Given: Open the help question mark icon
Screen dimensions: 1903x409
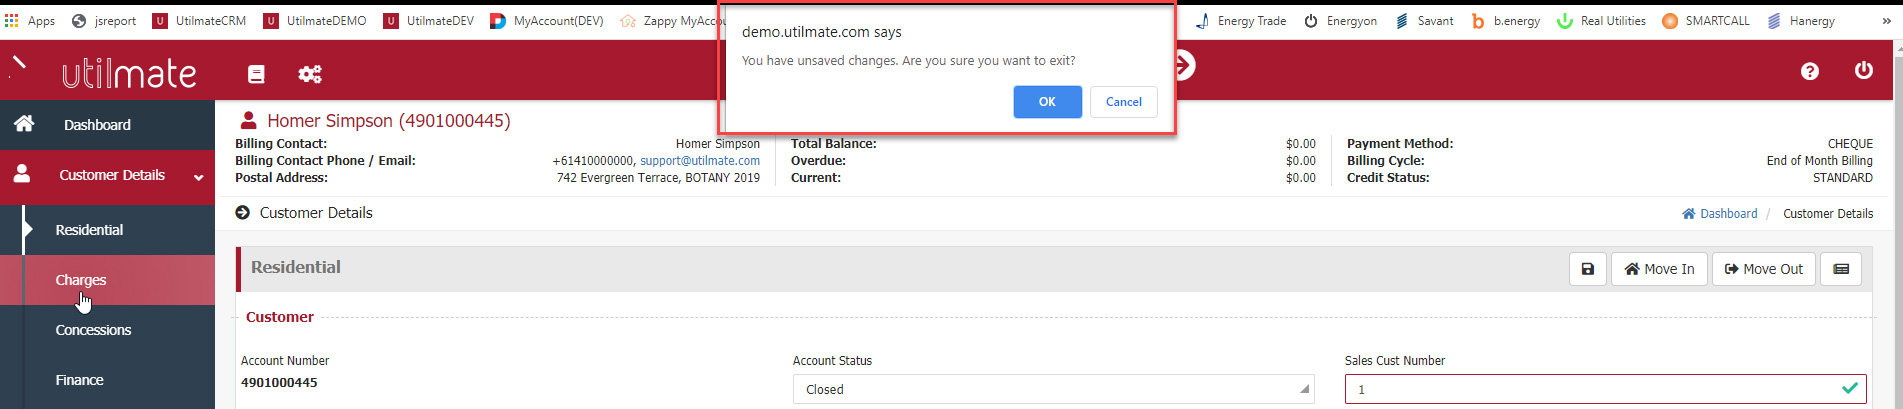Looking at the screenshot, I should 1810,71.
